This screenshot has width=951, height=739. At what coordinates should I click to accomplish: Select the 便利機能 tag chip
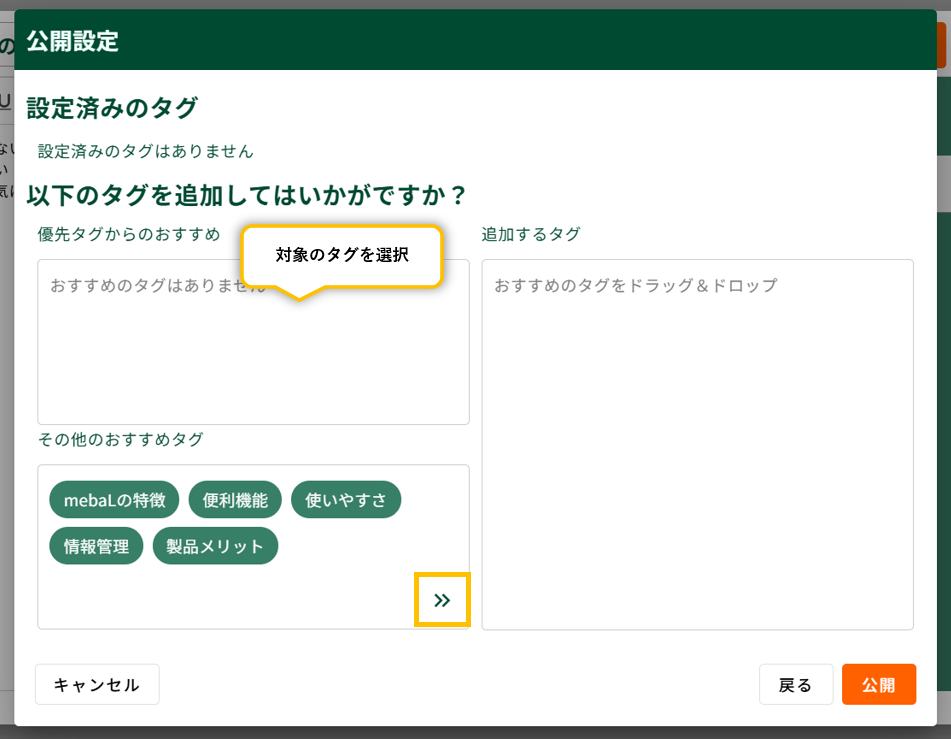coord(235,500)
